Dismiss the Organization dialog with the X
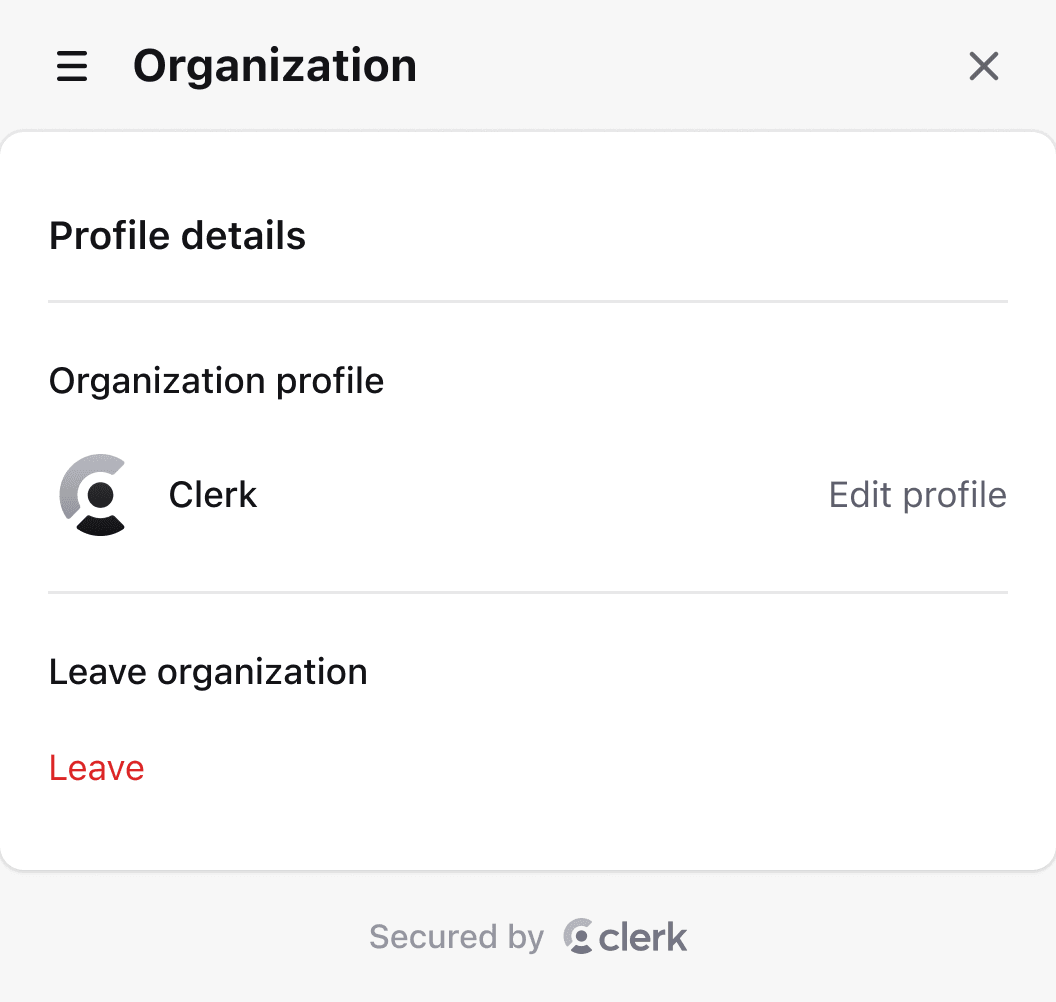Image resolution: width=1056 pixels, height=1002 pixels. 983,66
